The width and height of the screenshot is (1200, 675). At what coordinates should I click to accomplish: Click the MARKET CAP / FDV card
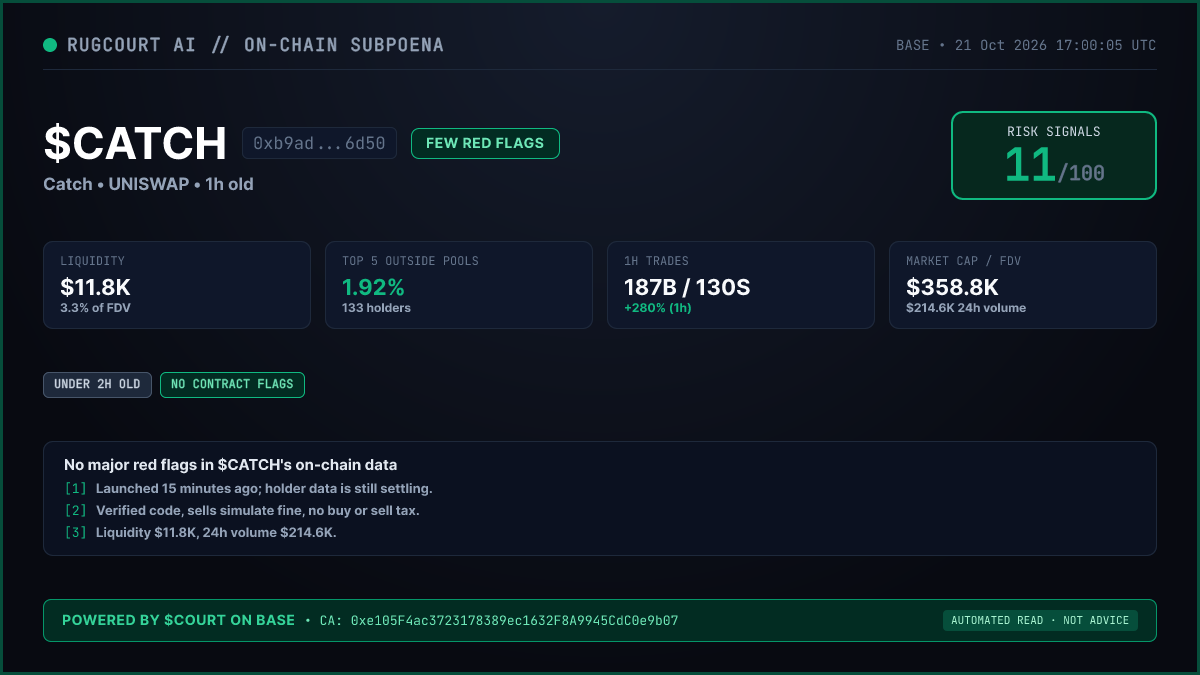(x=1023, y=285)
